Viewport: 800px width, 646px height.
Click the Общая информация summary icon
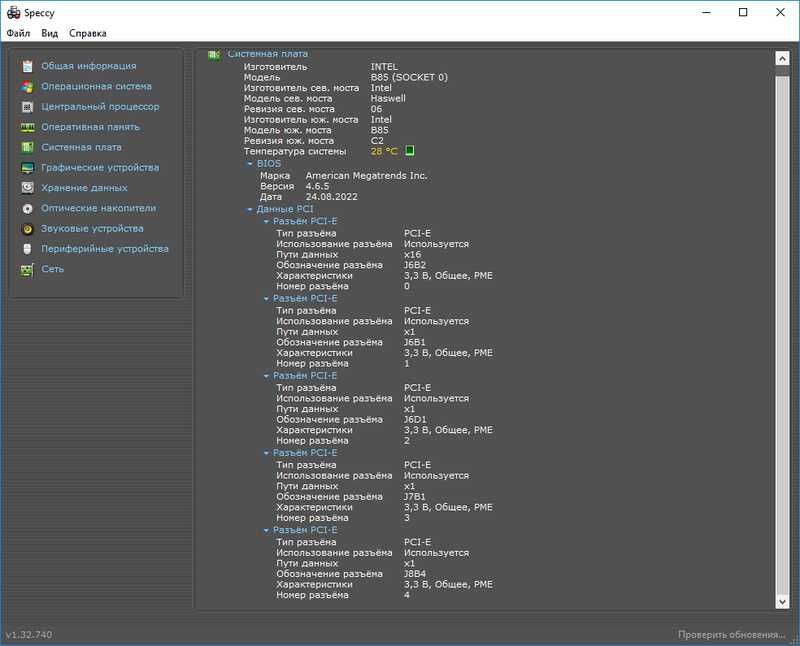click(x=28, y=66)
